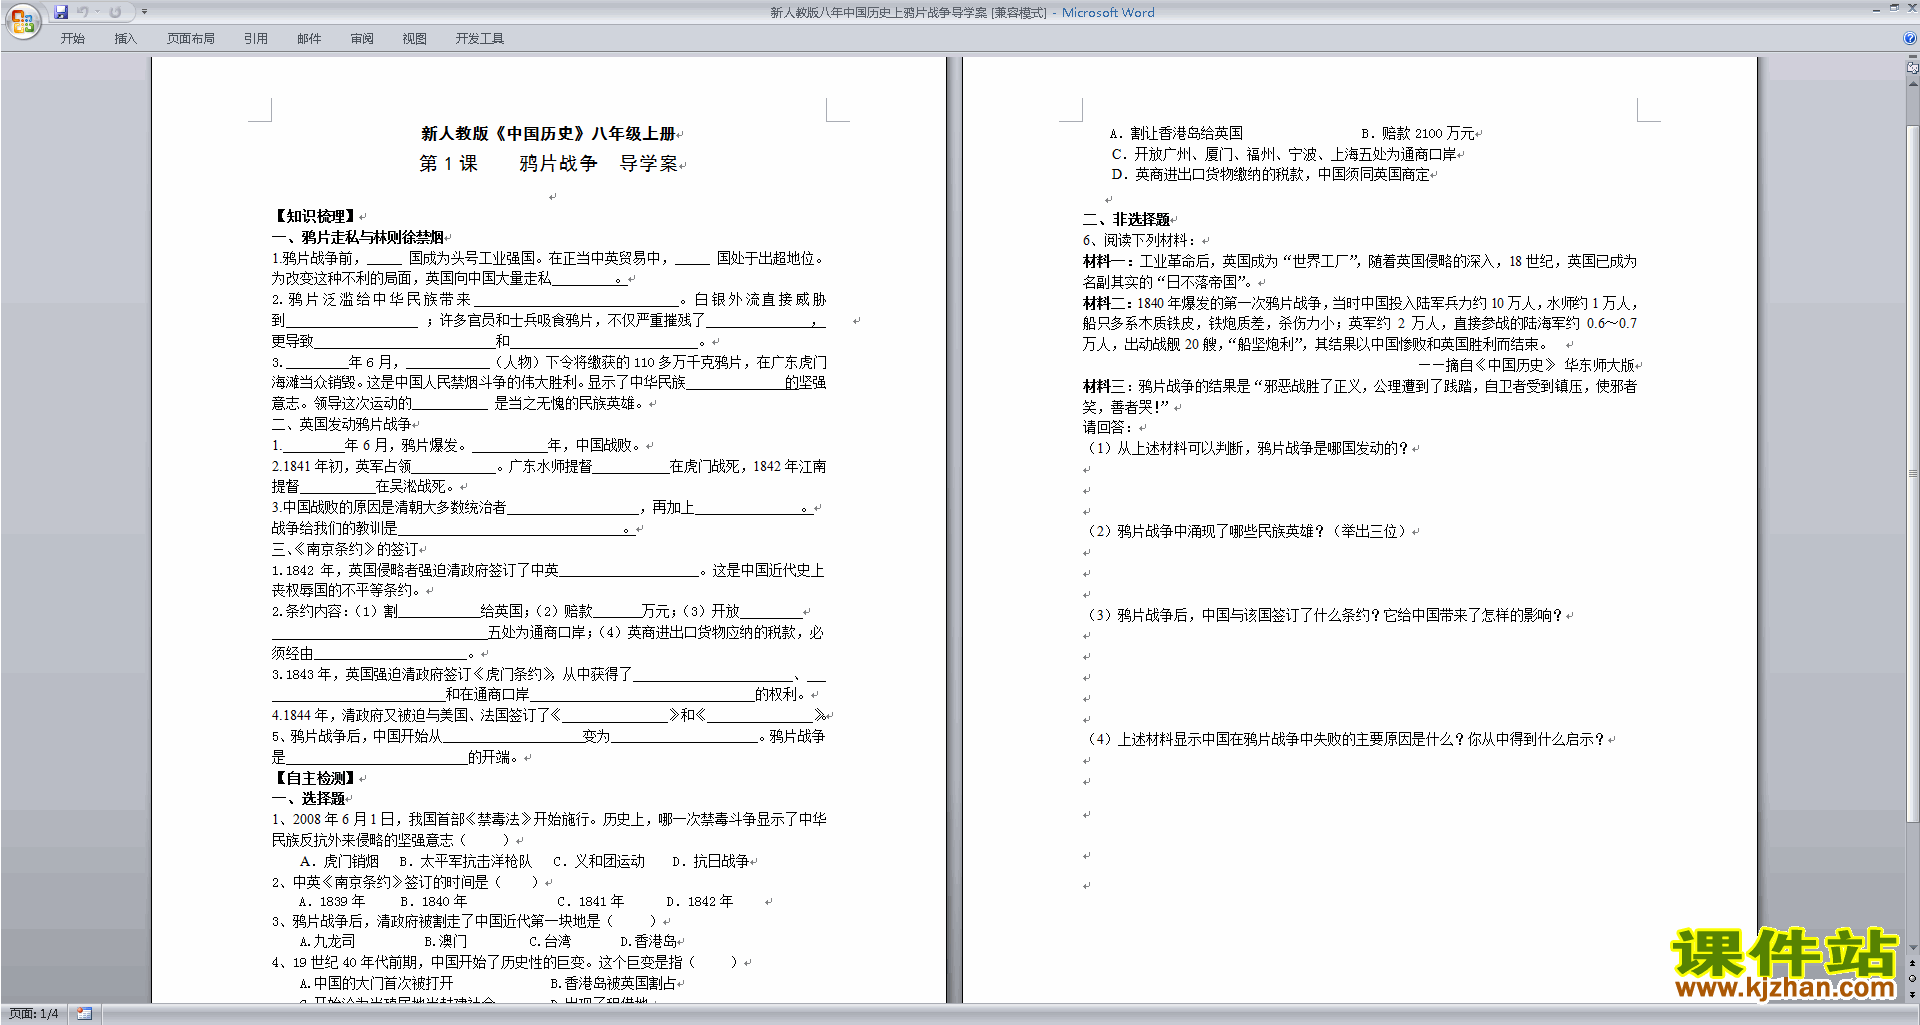Open the 开始 ribbon tab
Screen dimensions: 1920x1025
click(72, 39)
